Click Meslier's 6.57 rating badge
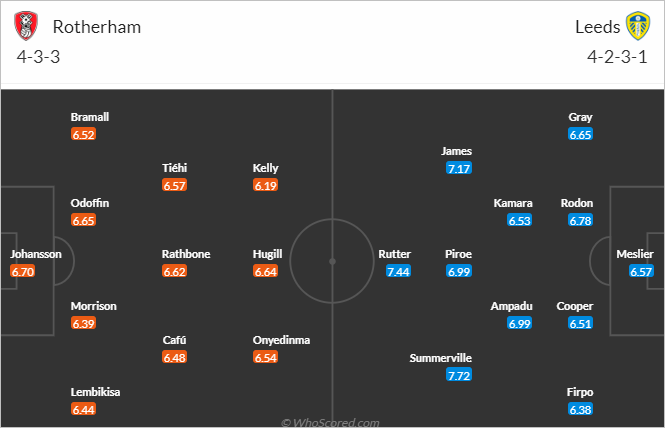The height and width of the screenshot is (428, 665). tap(641, 271)
